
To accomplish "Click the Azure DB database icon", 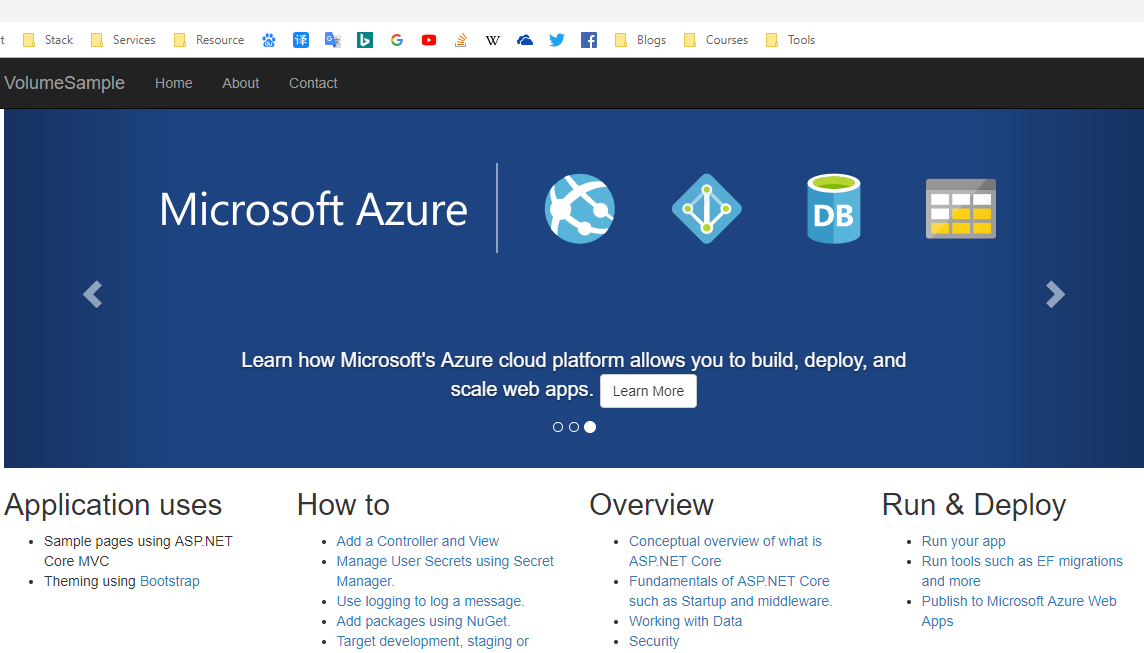I will [834, 209].
